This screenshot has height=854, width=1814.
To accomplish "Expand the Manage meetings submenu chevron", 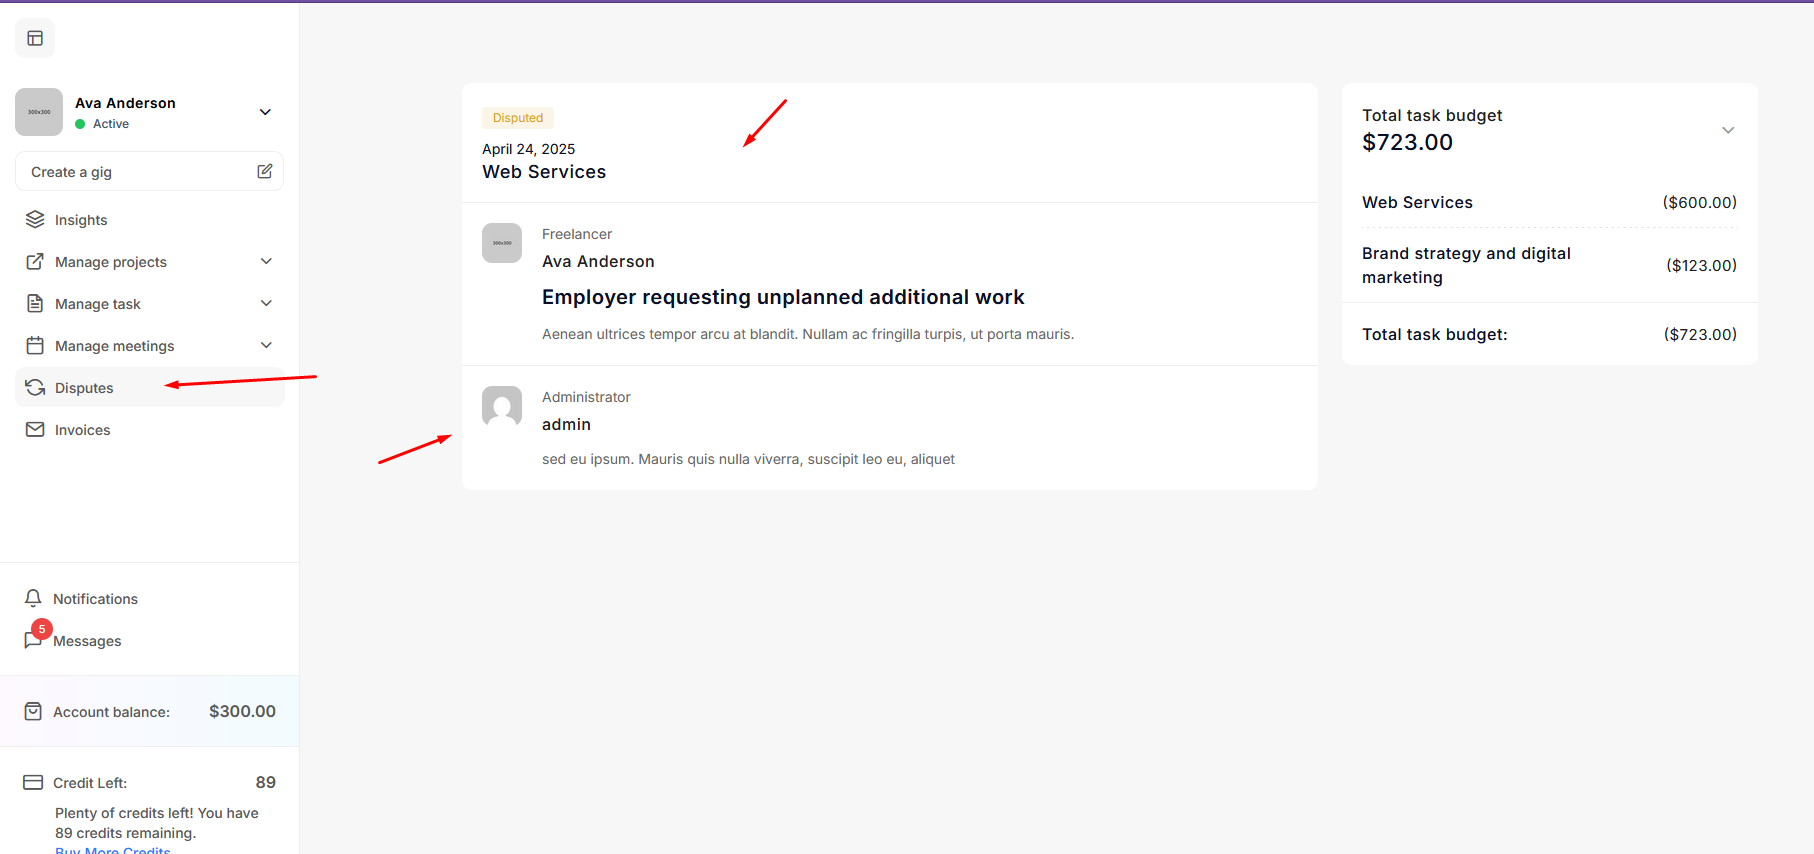I will [266, 345].
